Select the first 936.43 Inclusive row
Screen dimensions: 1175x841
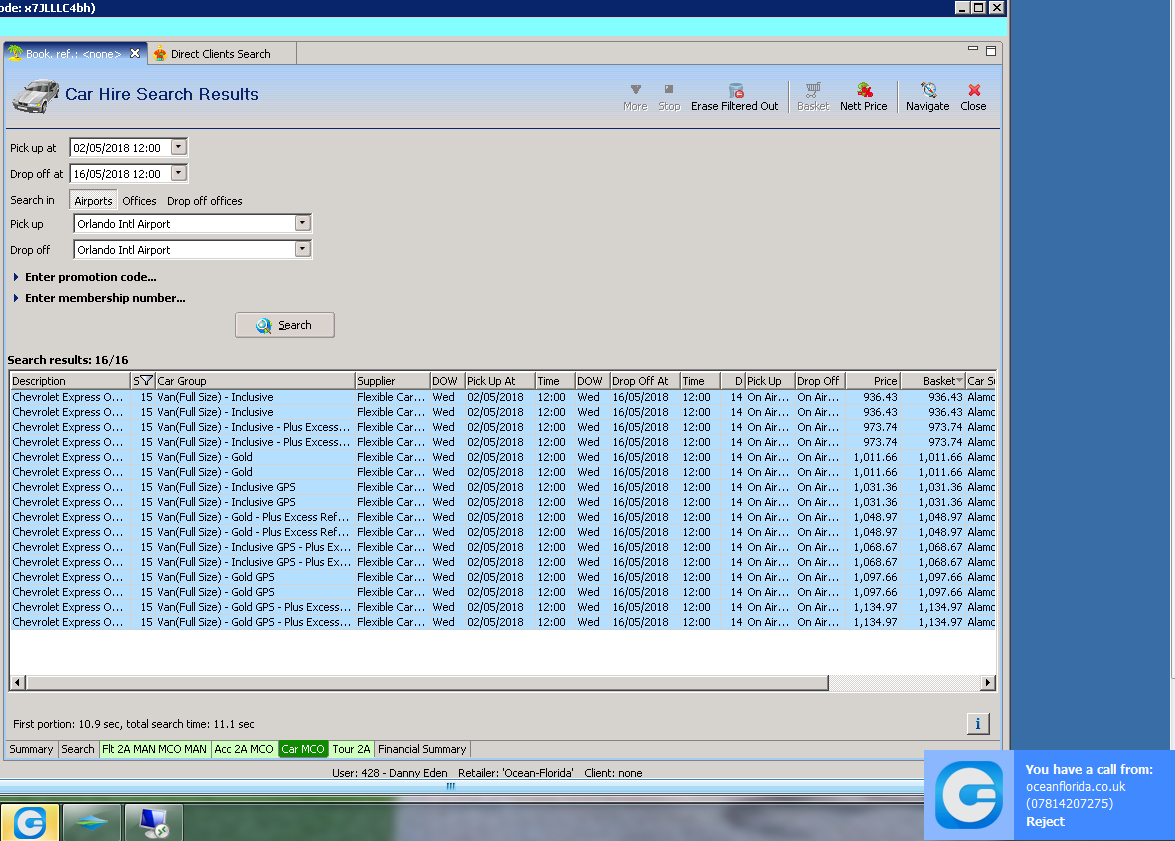(x=502, y=397)
